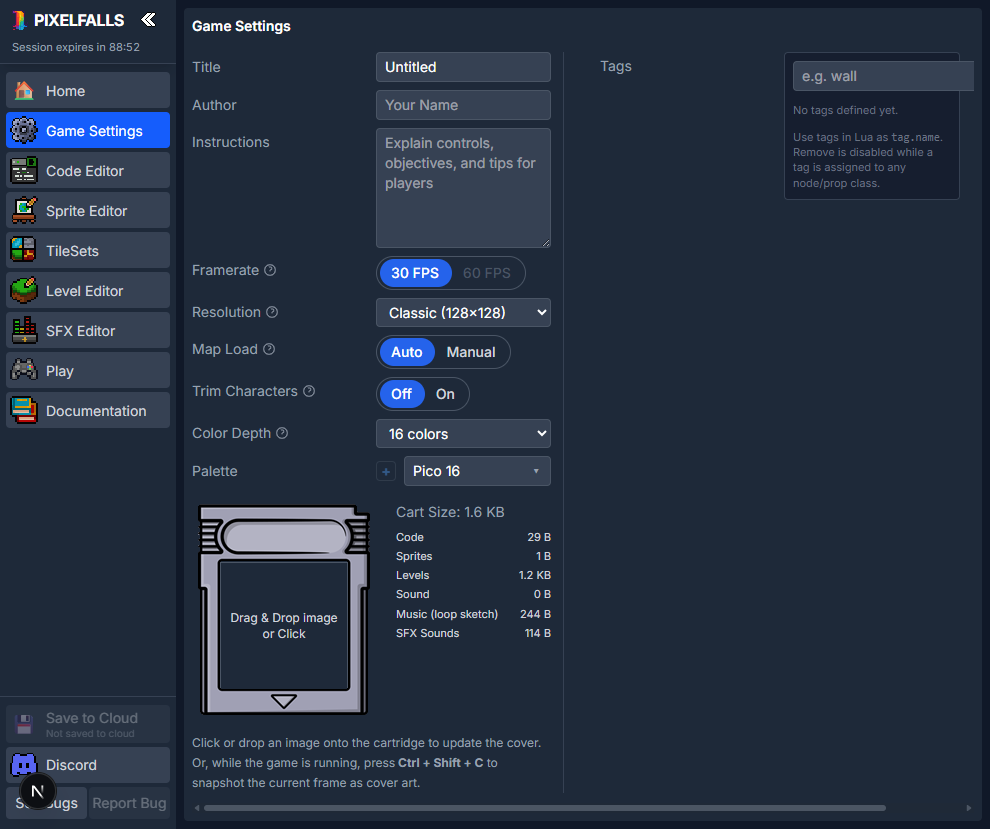990x829 pixels.
Task: Go to Level Editor
Action: (88, 290)
